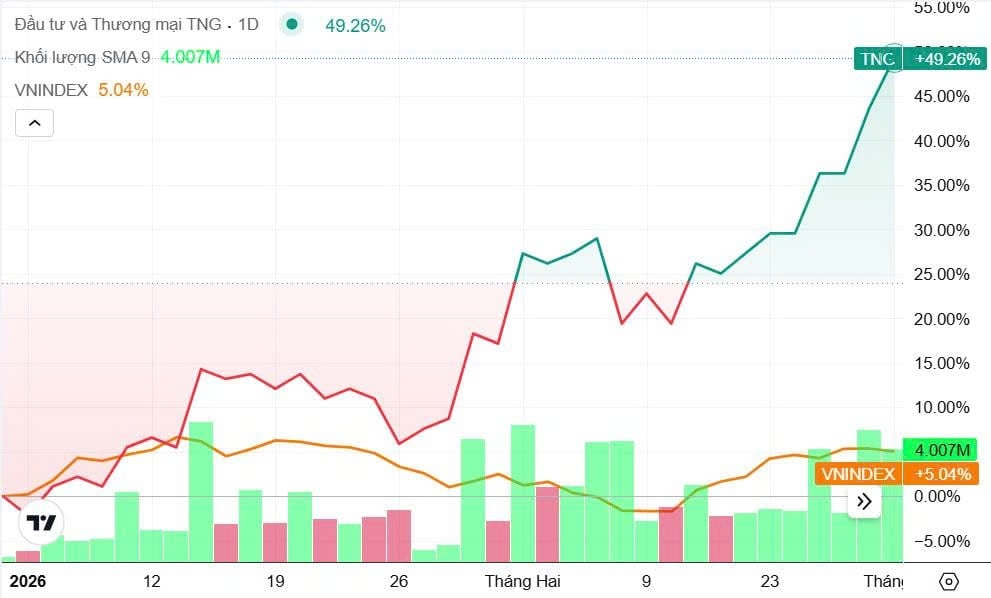Click the 0.00% price scale label

944,497
